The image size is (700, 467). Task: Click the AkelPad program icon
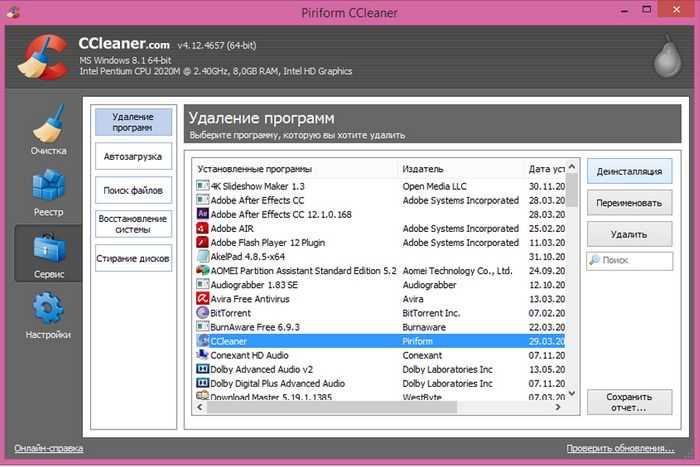pyautogui.click(x=203, y=256)
